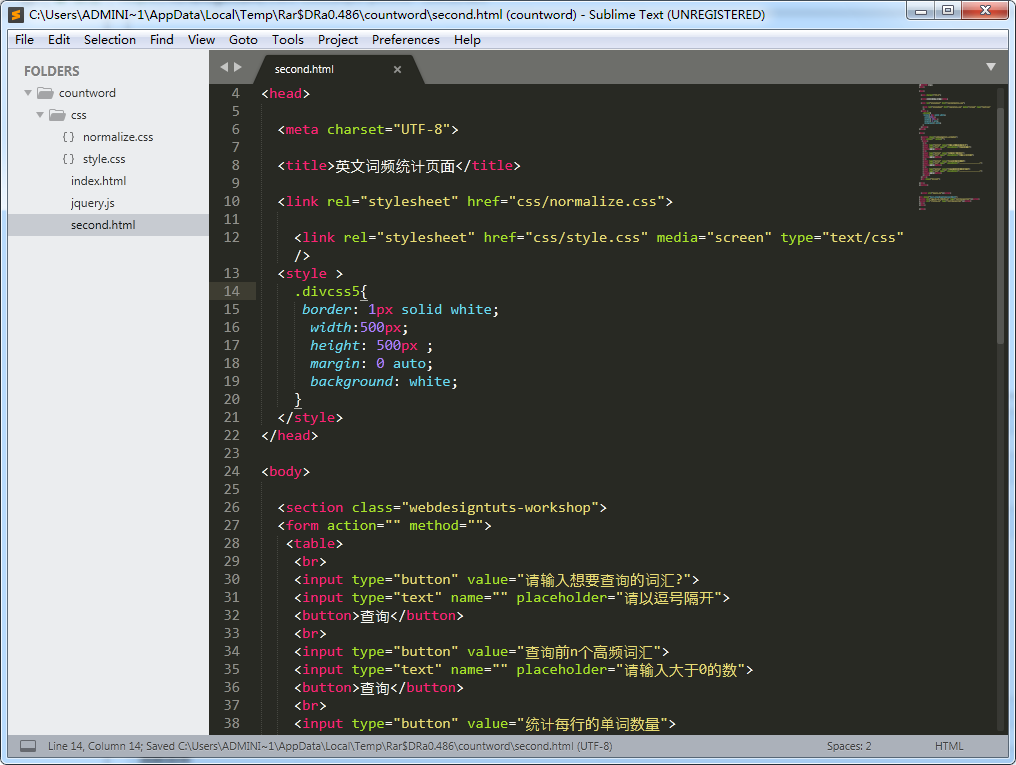The height and width of the screenshot is (765, 1016).
Task: Open the Selection menu
Action: click(110, 40)
